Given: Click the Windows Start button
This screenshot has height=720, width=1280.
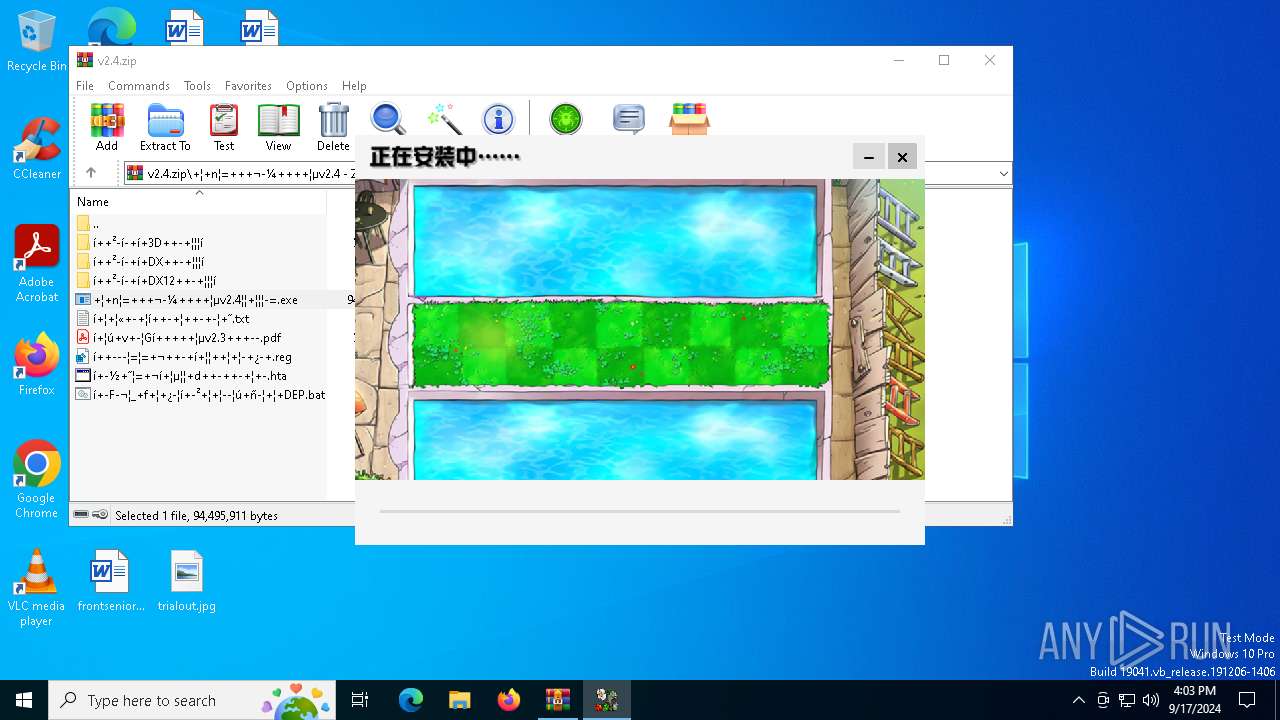Looking at the screenshot, I should point(24,700).
